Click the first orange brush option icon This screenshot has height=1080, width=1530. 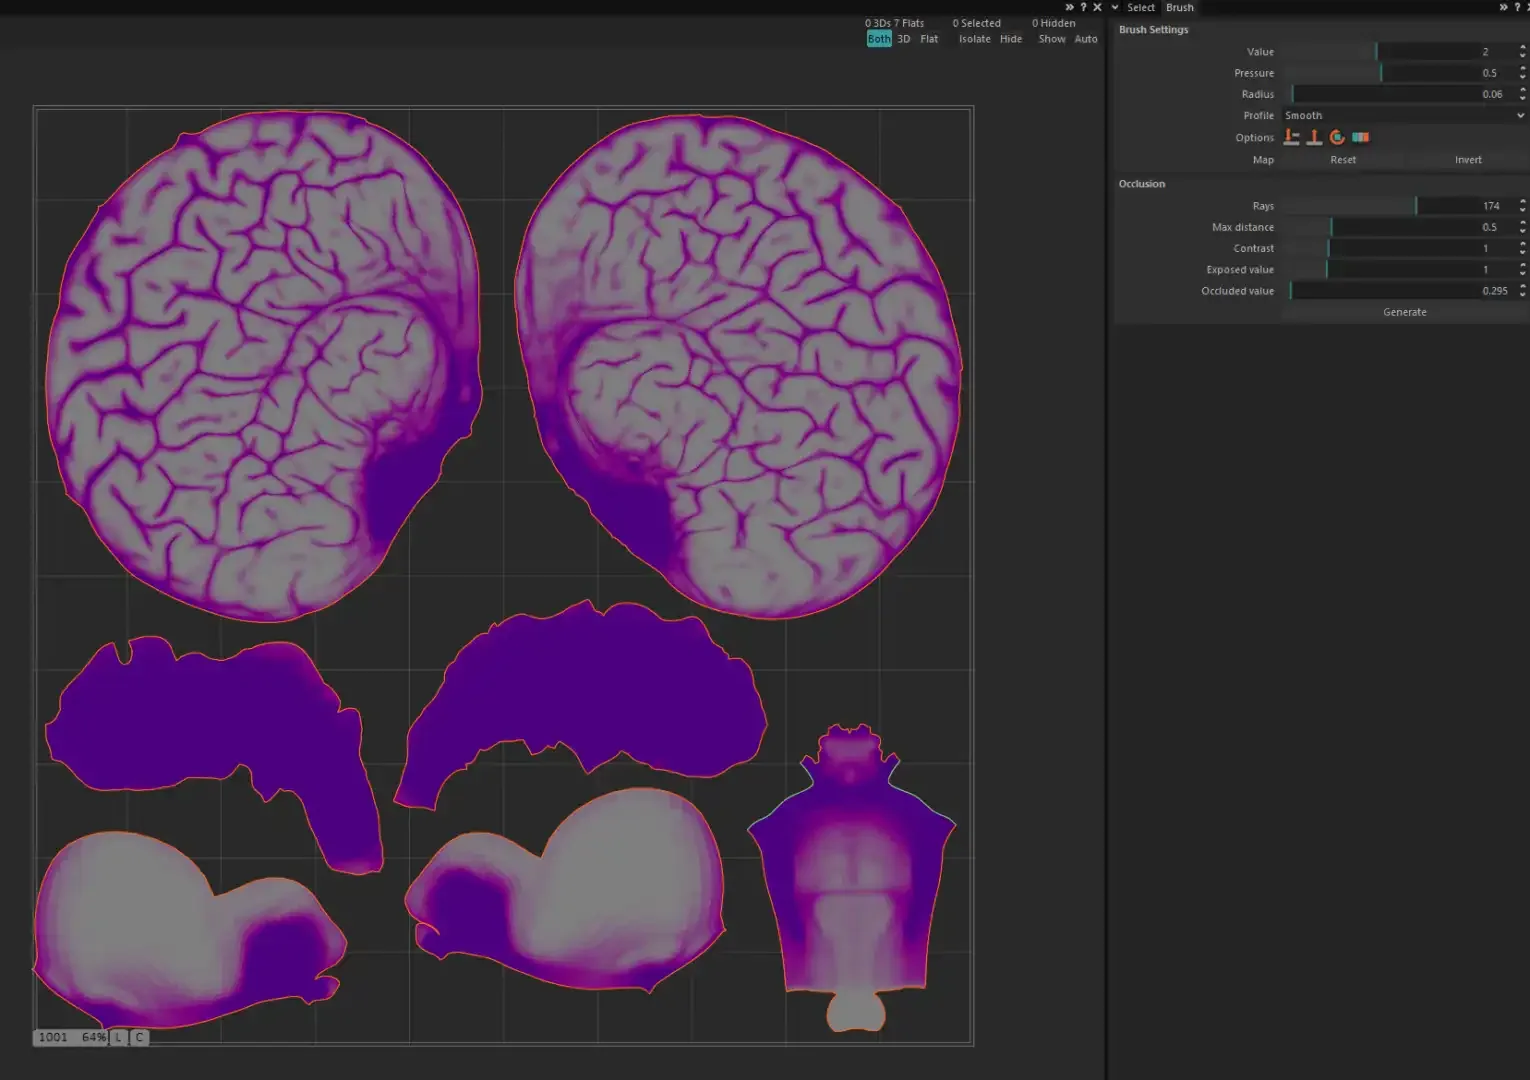click(x=1291, y=137)
